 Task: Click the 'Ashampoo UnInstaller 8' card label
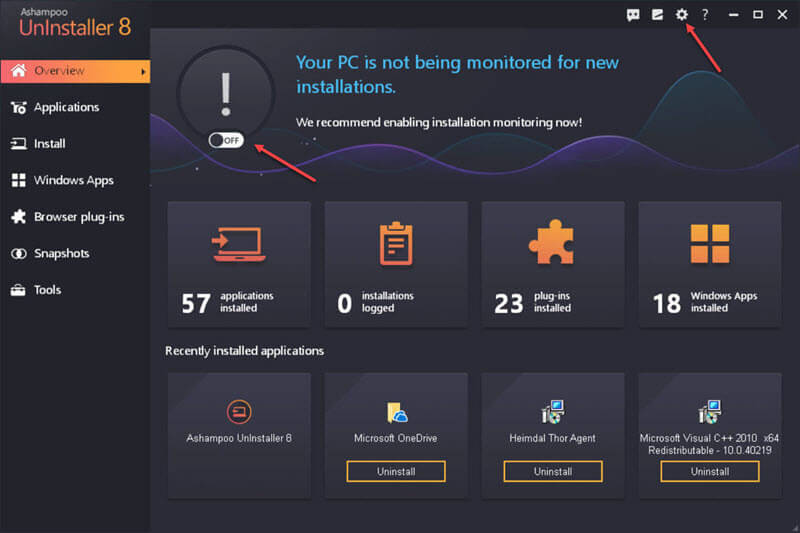coord(239,438)
